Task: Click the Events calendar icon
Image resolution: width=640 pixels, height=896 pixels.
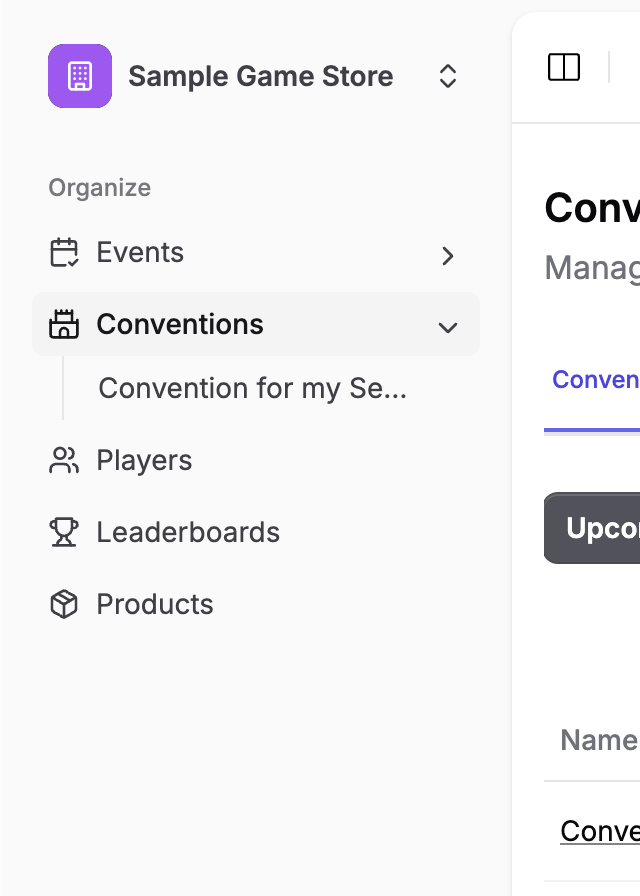Action: point(64,252)
